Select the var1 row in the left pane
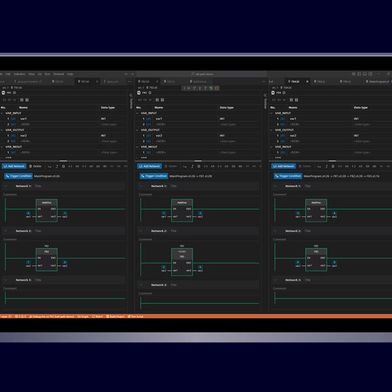This screenshot has width=392, height=392. click(x=64, y=119)
